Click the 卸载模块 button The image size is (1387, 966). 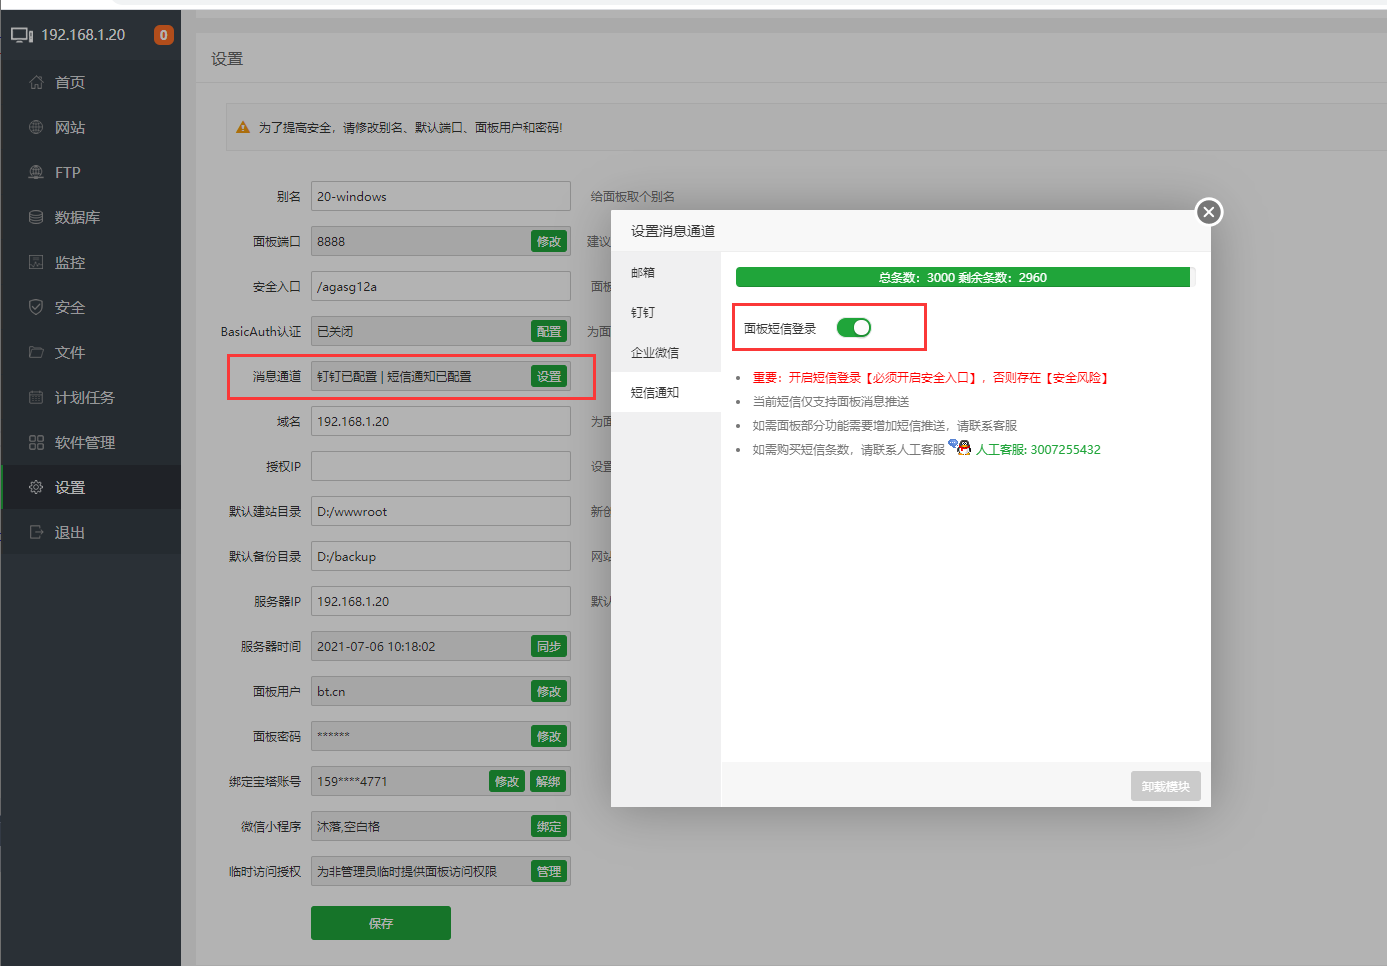[1166, 786]
